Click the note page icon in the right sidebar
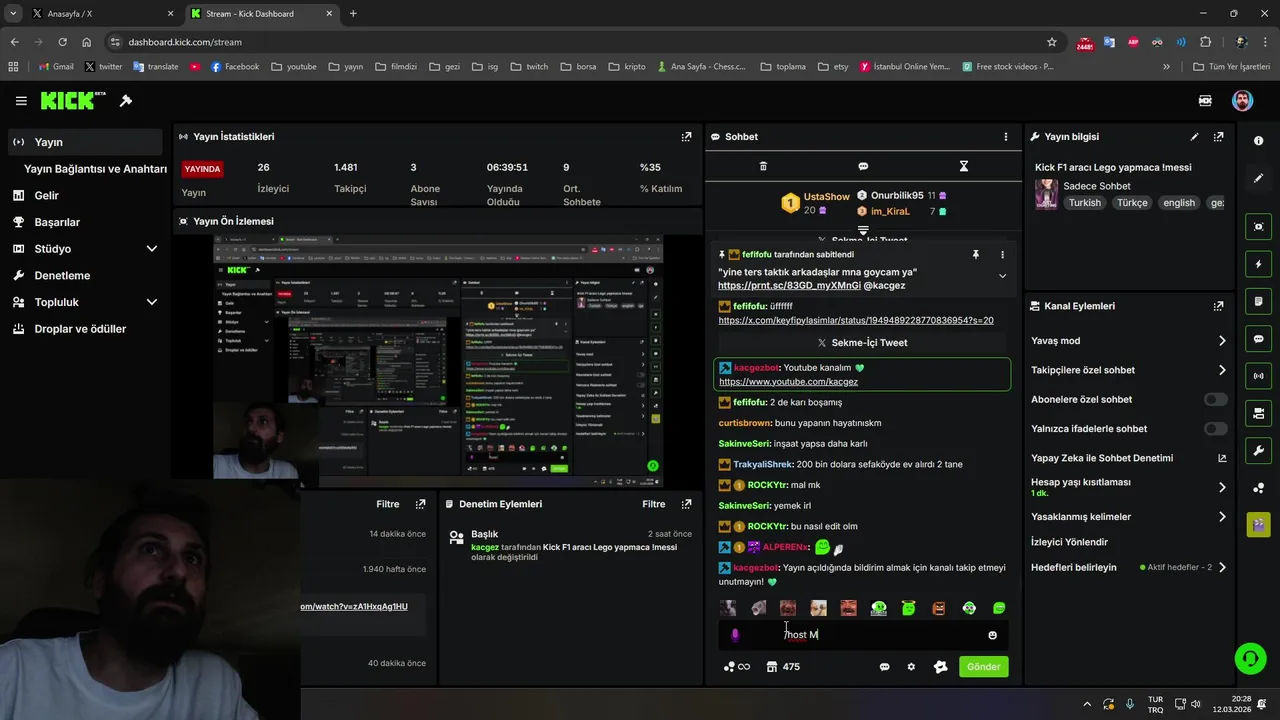1280x720 pixels. point(1258,302)
